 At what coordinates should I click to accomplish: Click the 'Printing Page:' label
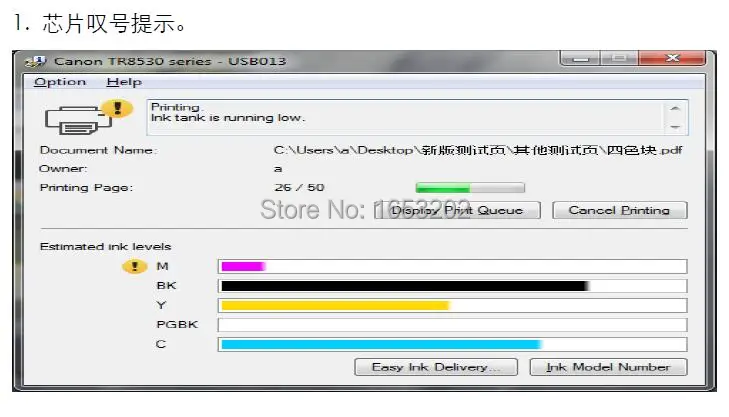pyautogui.click(x=86, y=188)
